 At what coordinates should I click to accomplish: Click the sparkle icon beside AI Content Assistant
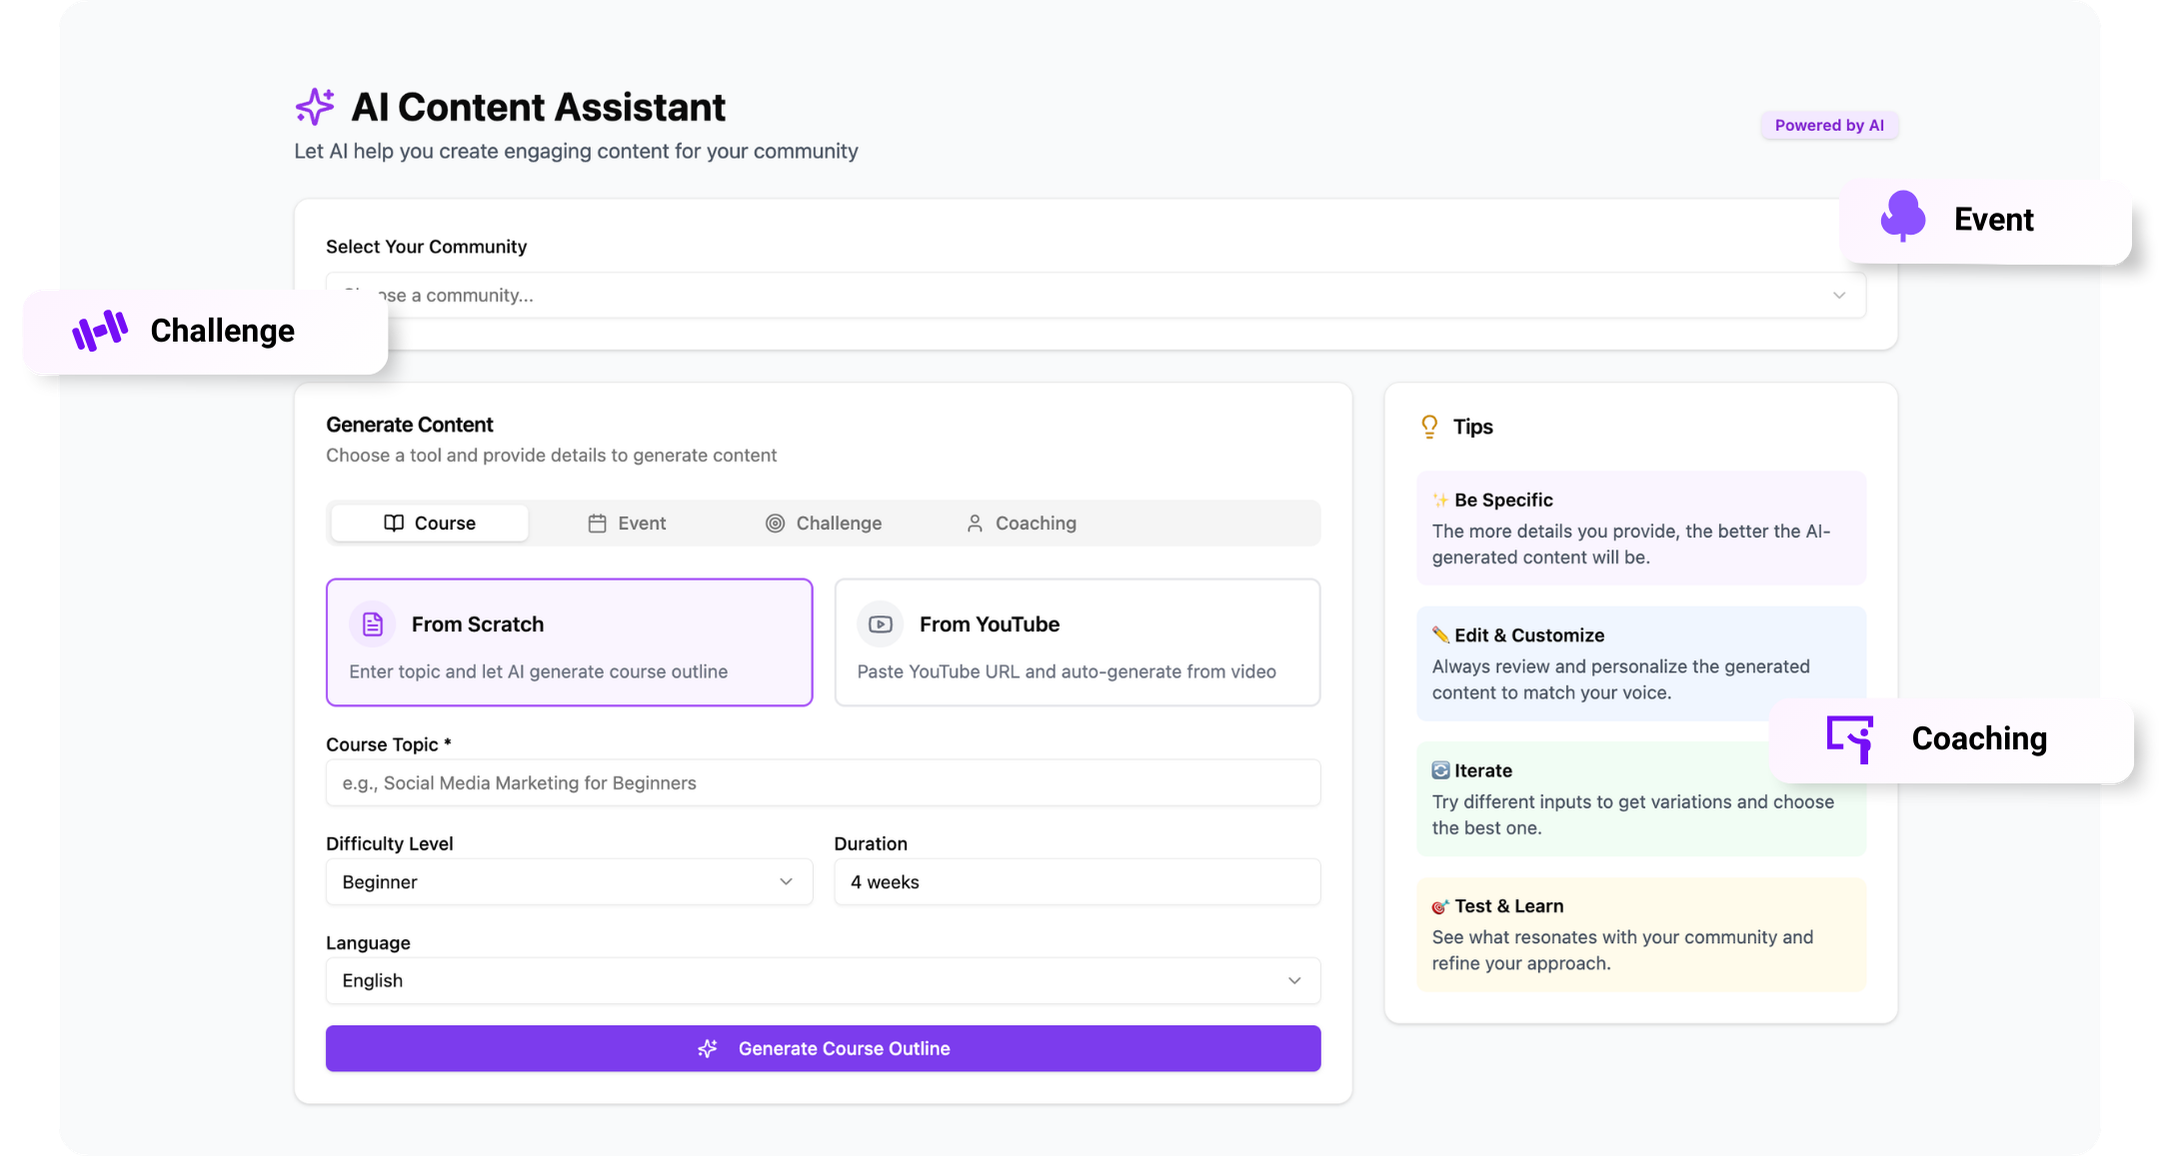click(315, 106)
